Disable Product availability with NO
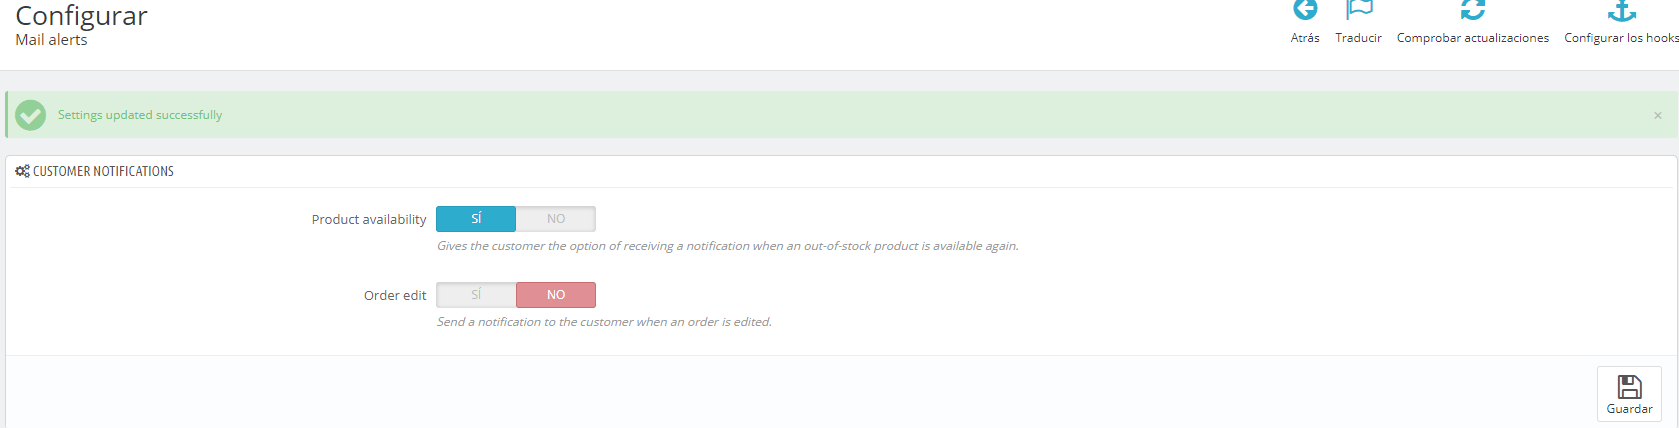Viewport: 1679px width, 428px height. (556, 219)
